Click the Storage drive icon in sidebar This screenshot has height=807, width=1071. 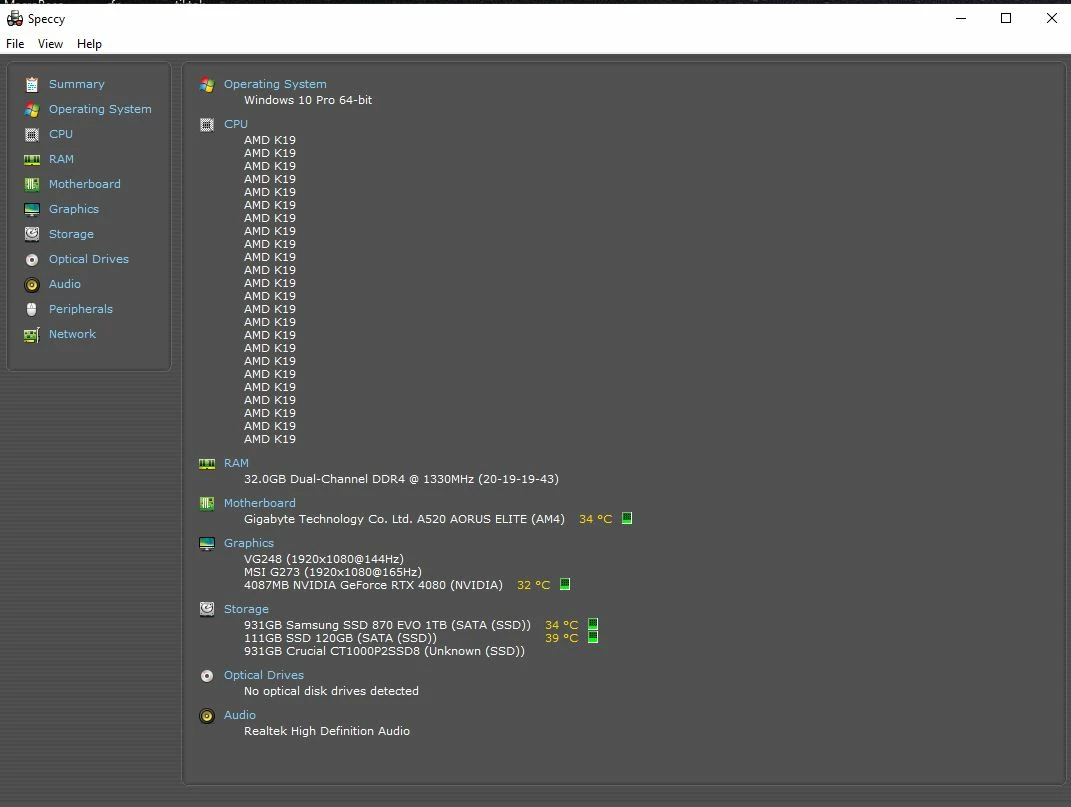[31, 234]
